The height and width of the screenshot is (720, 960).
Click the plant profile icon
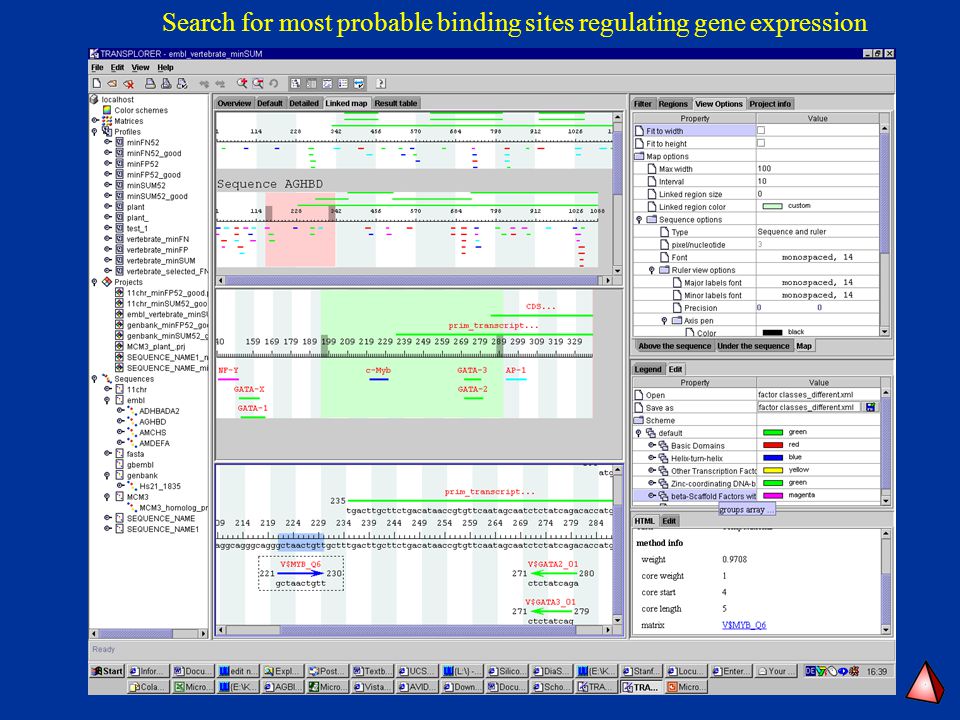tap(119, 207)
